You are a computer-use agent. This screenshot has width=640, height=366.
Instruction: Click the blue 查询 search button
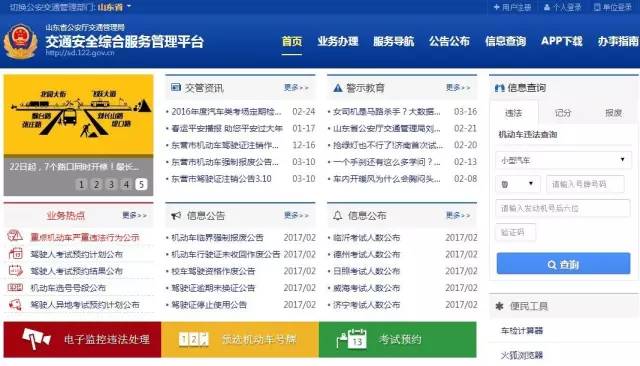point(563,264)
